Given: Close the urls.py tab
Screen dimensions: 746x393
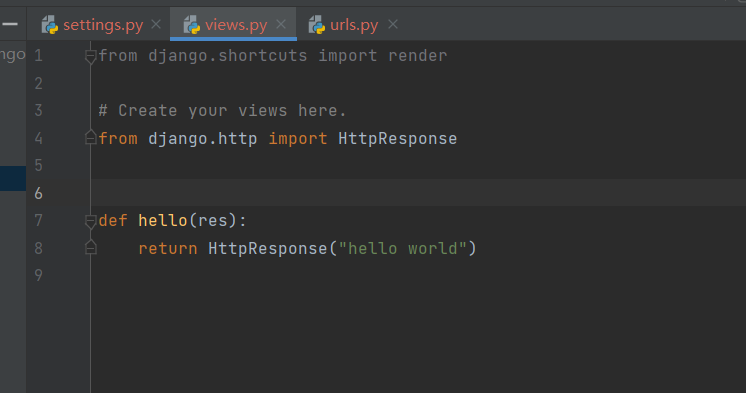Looking at the screenshot, I should 393,24.
